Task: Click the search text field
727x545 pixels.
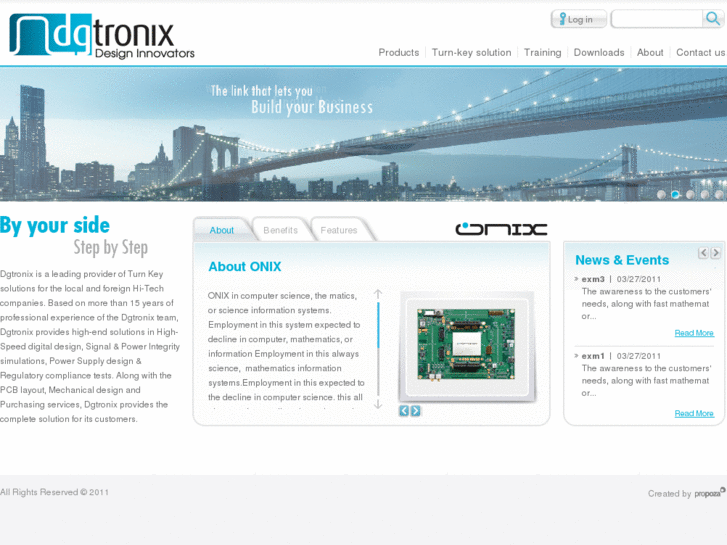Action: click(x=657, y=19)
